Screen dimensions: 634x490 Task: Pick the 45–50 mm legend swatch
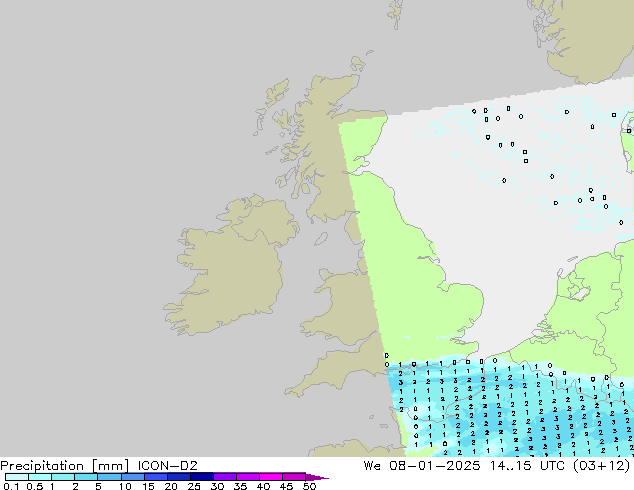(x=294, y=477)
